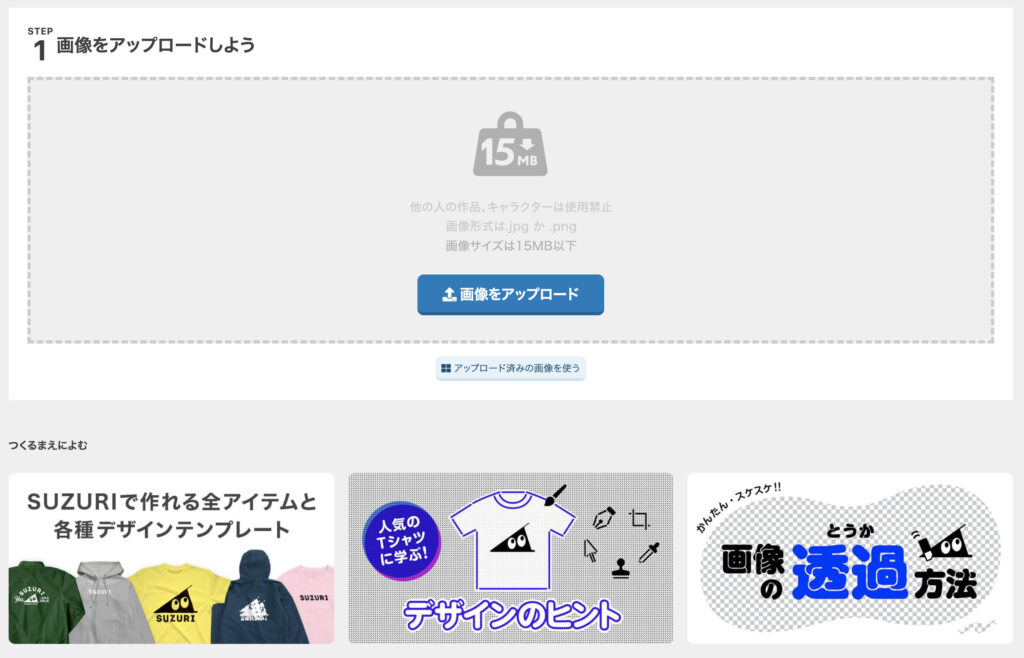Open the SUZURIで作れる全アイテム article card
Viewport: 1024px width, 658px height.
point(171,558)
